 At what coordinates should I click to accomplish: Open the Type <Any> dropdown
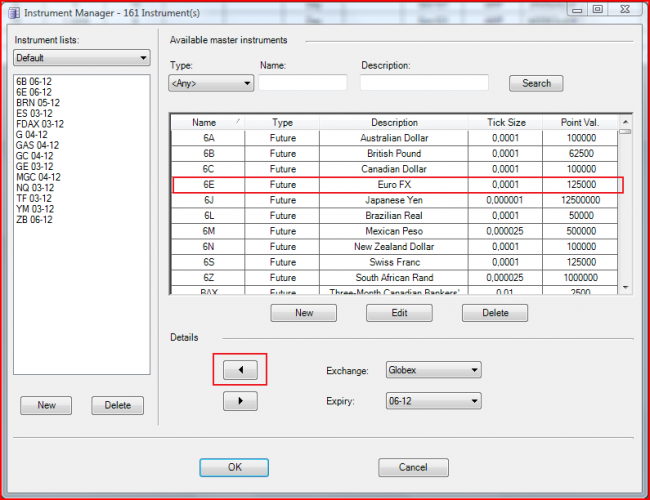(211, 83)
